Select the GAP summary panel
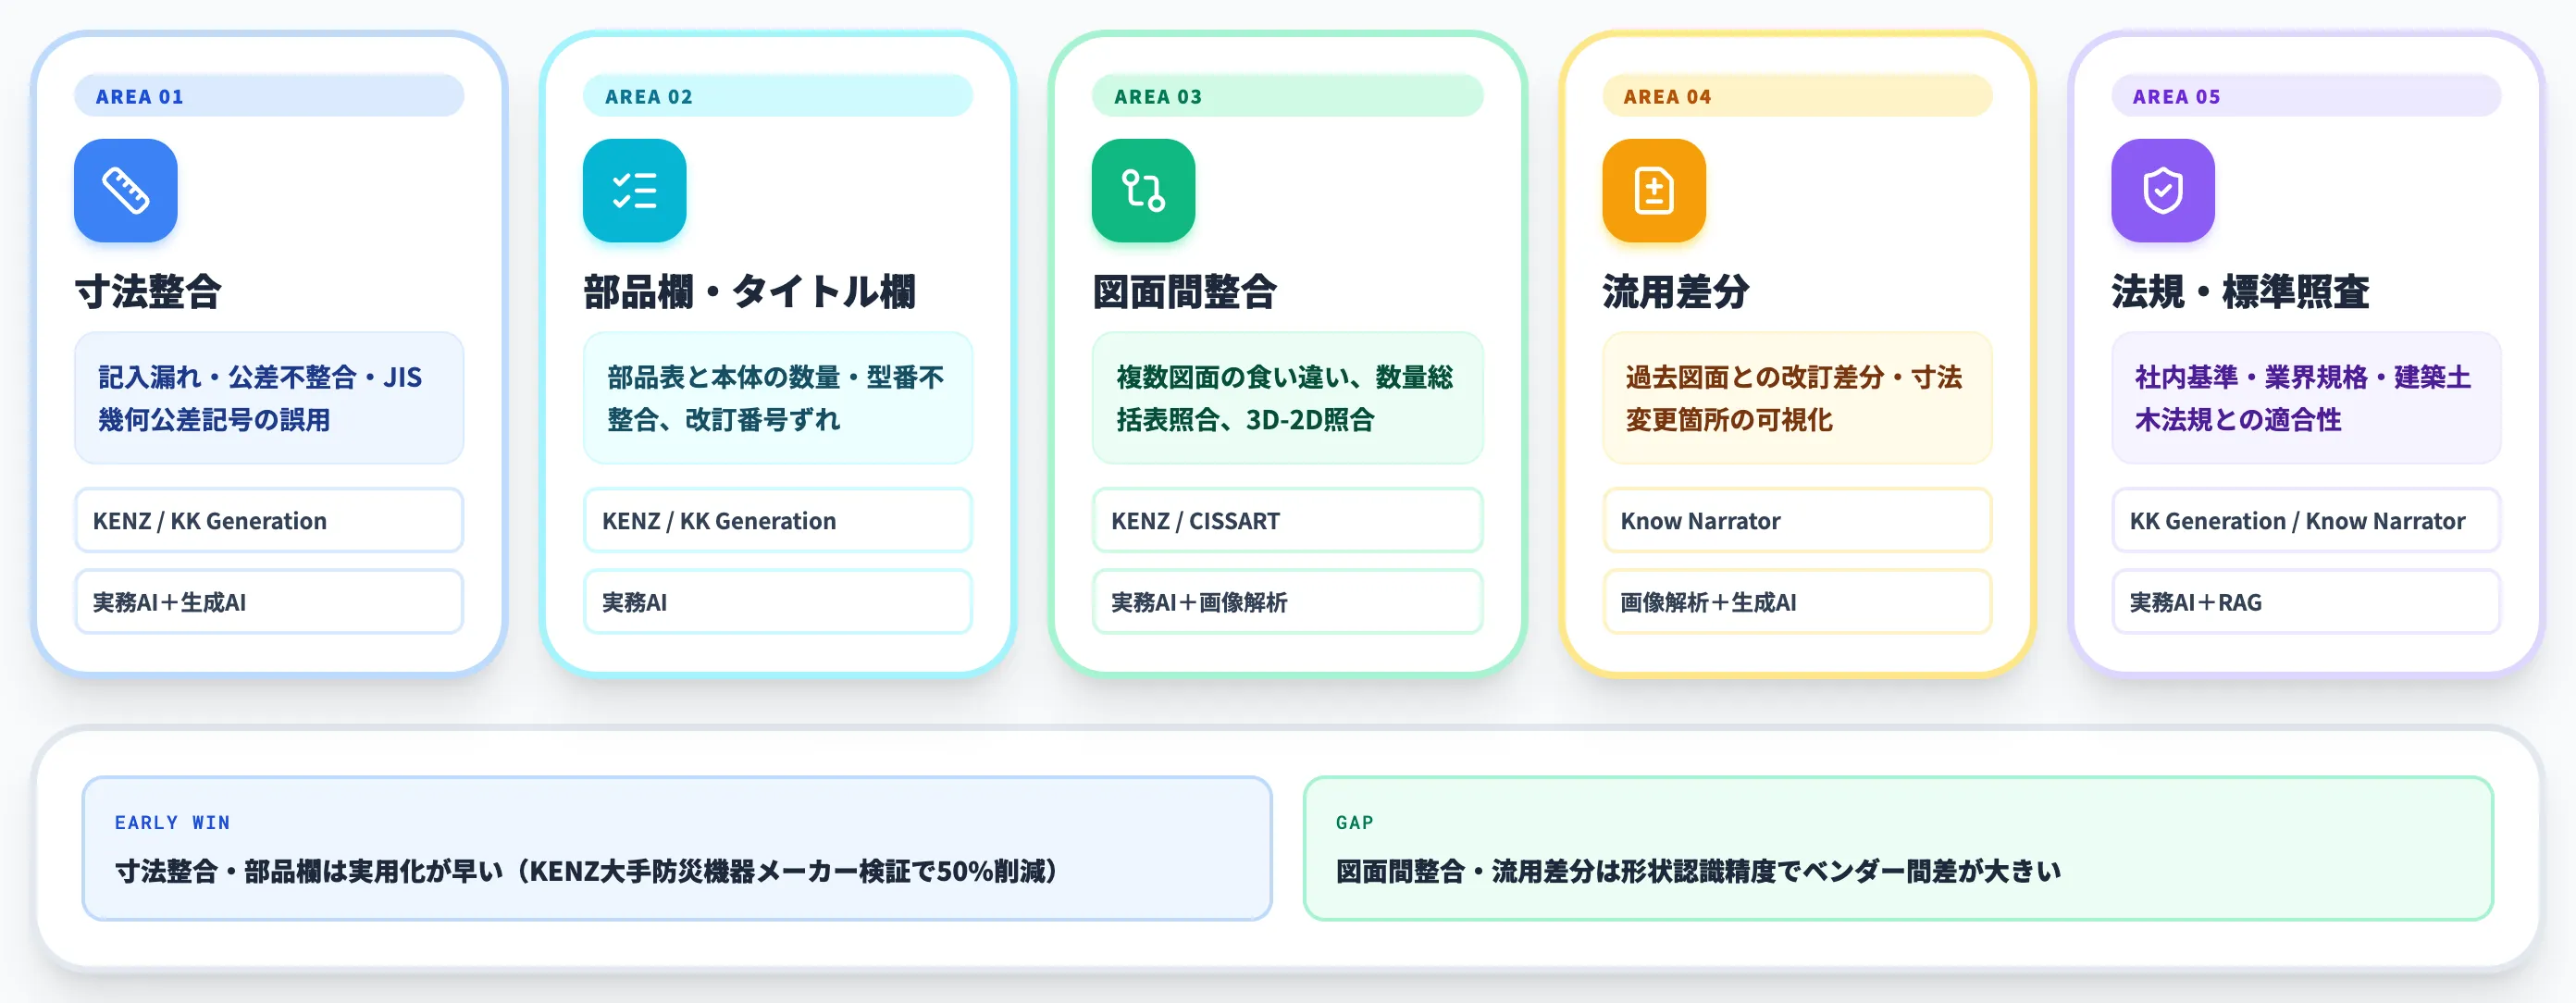The image size is (2576, 1003). 1898,848
